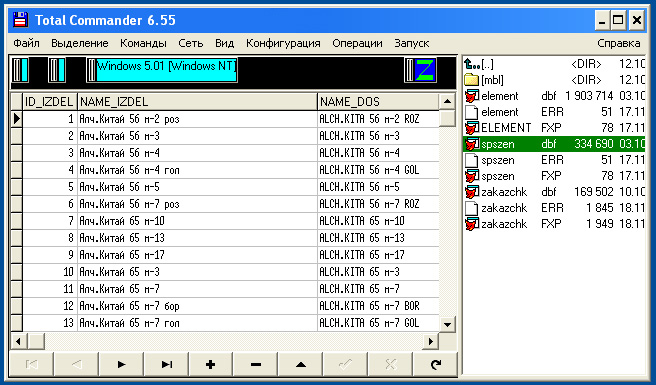Image resolution: width=656 pixels, height=385 pixels.
Task: Select the [mbl] folder icon
Action: [472, 80]
